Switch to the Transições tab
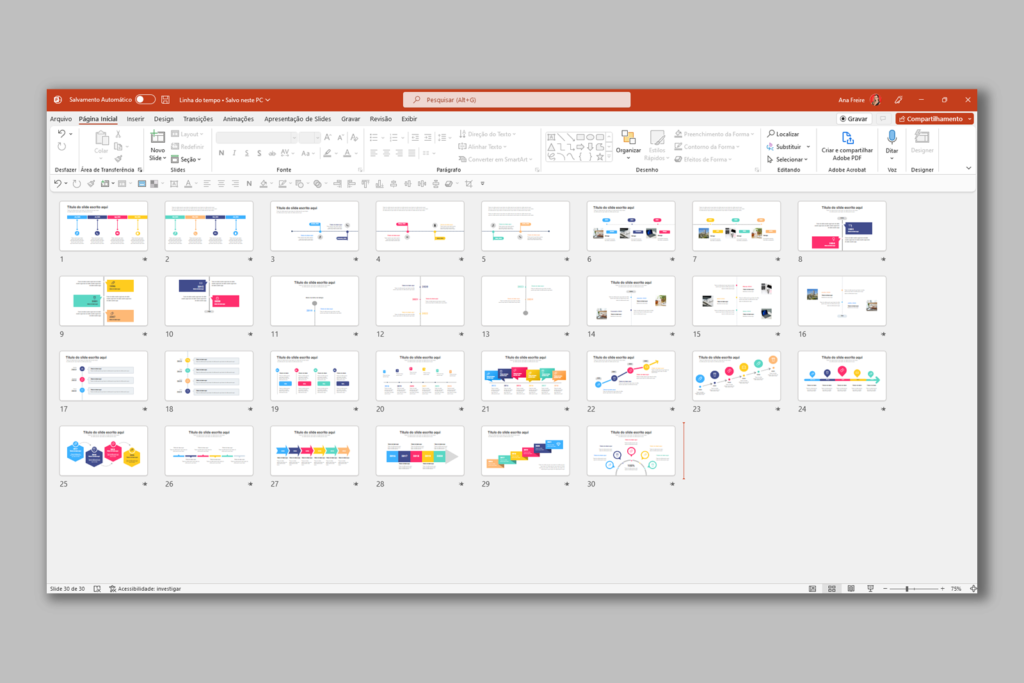This screenshot has width=1024, height=683. (x=196, y=118)
